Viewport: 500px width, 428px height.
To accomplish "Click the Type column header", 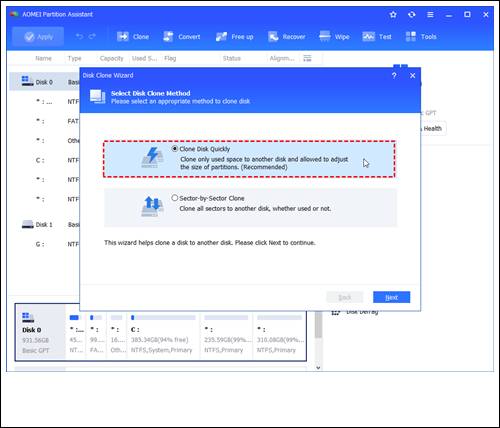I will coord(75,58).
